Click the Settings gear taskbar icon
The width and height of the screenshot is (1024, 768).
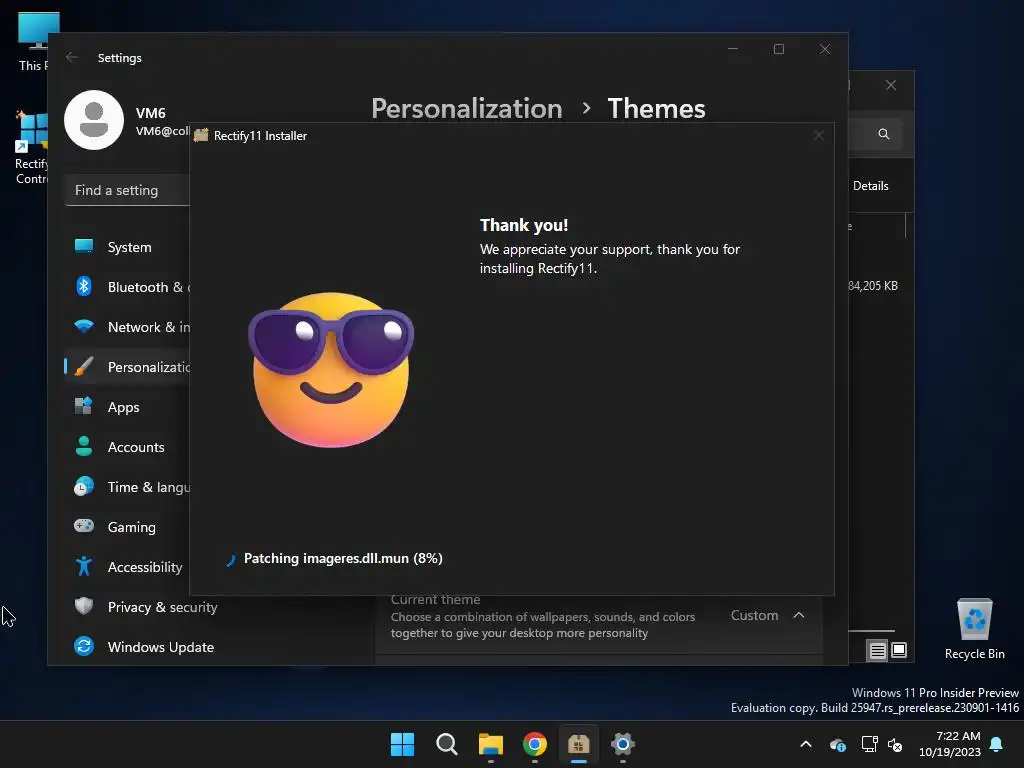(623, 744)
